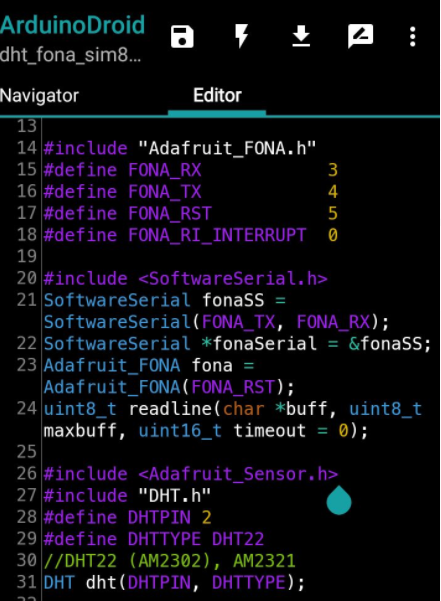The height and width of the screenshot is (601, 441).
Task: Place cursor at FONA_RX value 3
Action: [x=333, y=170]
